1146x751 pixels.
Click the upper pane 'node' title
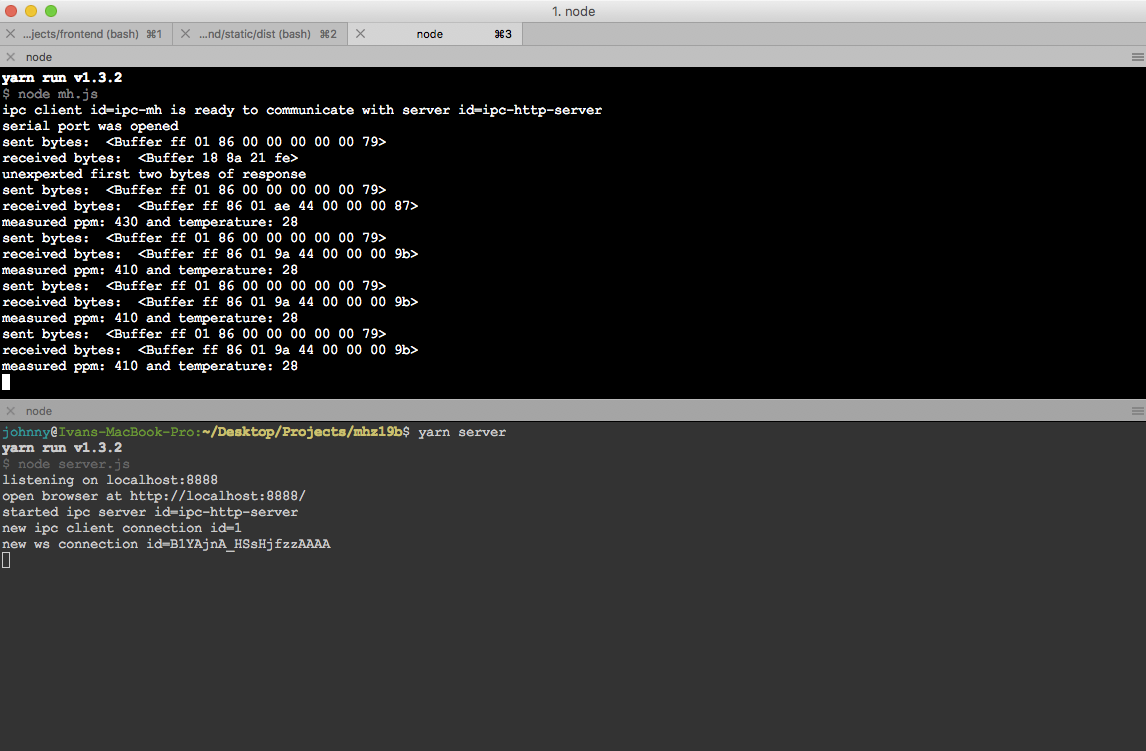pyautogui.click(x=39, y=57)
